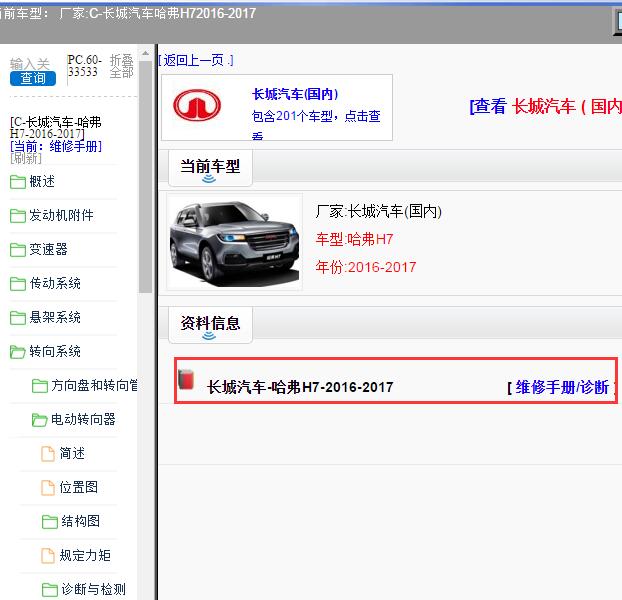Click the 当前车型 tab header
The image size is (622, 600).
[x=210, y=168]
